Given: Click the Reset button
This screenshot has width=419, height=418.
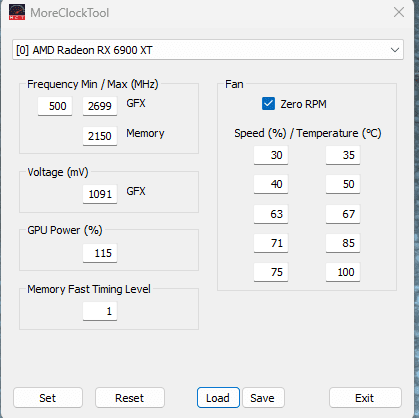Looking at the screenshot, I should (130, 398).
